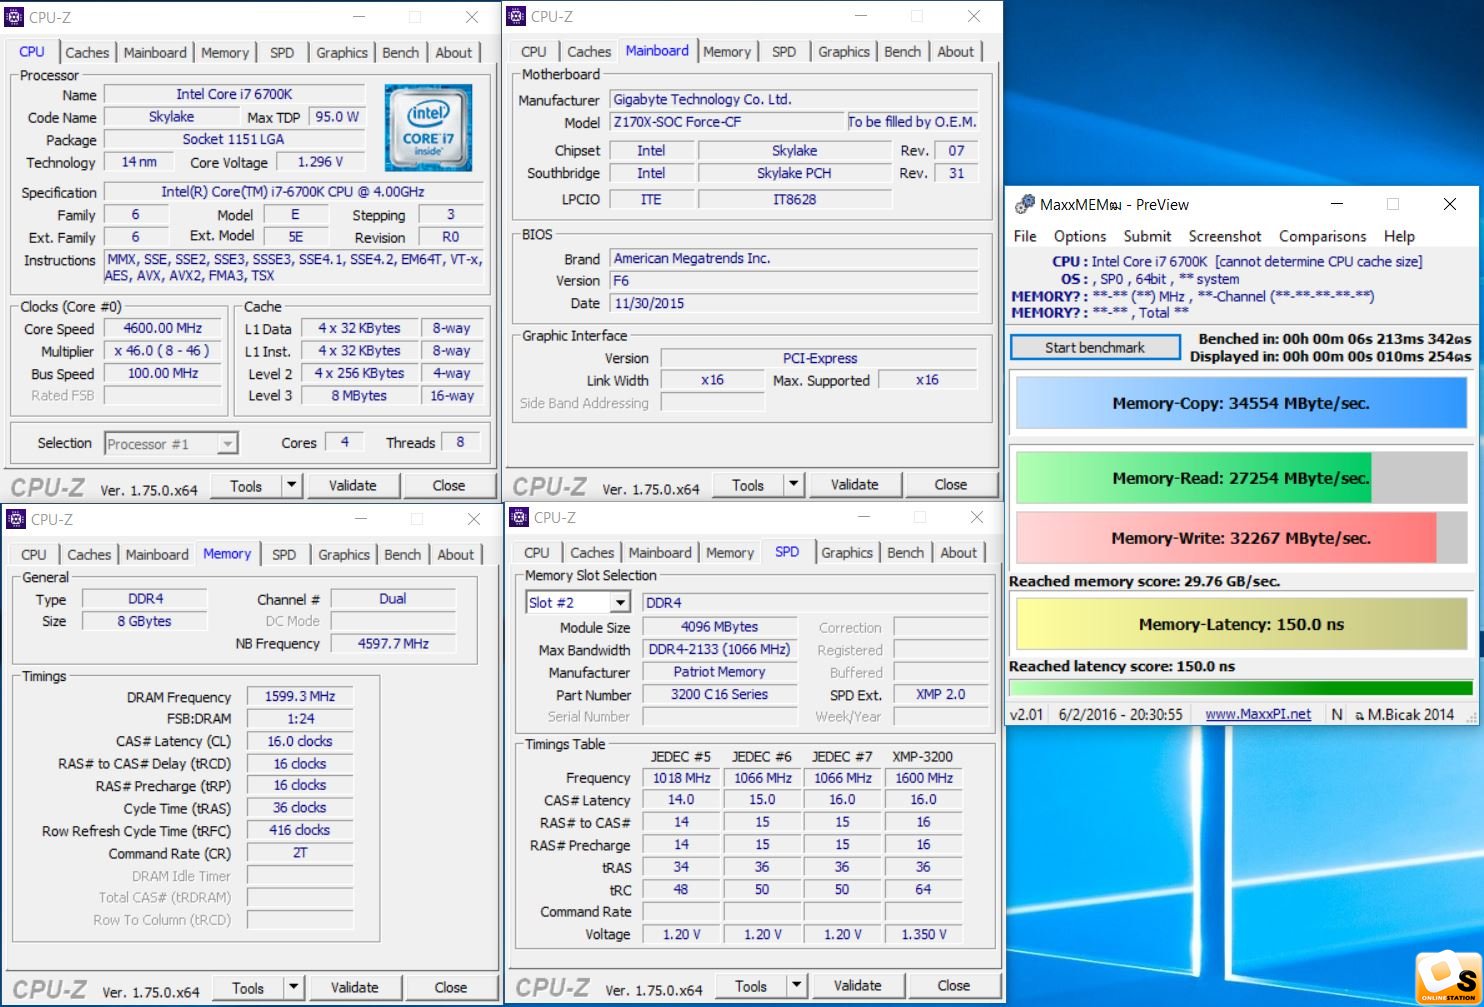Viewport: 1484px width, 1007px height.
Task: Open www.MaxxPI.net link
Action: click(x=1258, y=714)
